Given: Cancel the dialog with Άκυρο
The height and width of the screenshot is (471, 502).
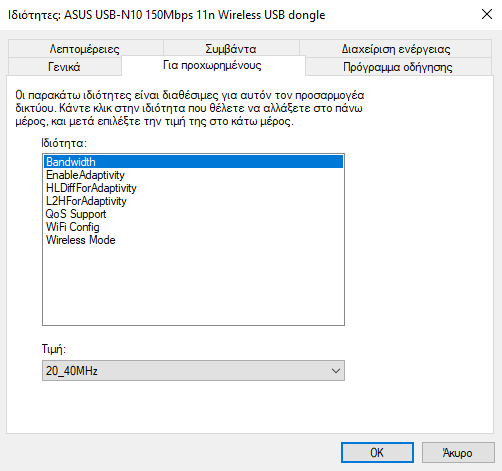Looking at the screenshot, I should [x=458, y=453].
